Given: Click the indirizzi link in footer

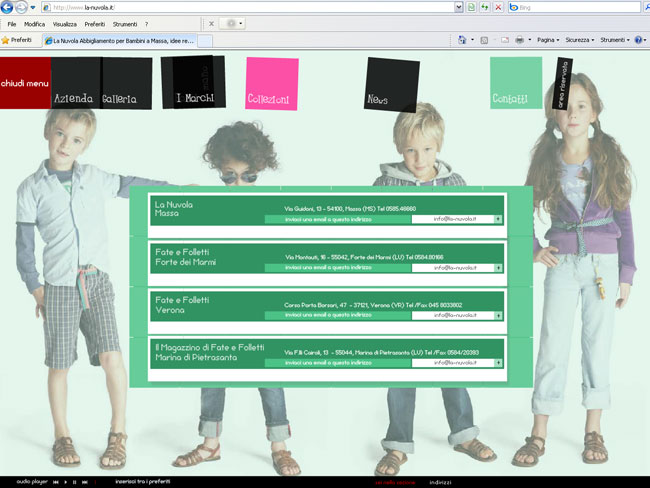Looking at the screenshot, I should (x=440, y=482).
